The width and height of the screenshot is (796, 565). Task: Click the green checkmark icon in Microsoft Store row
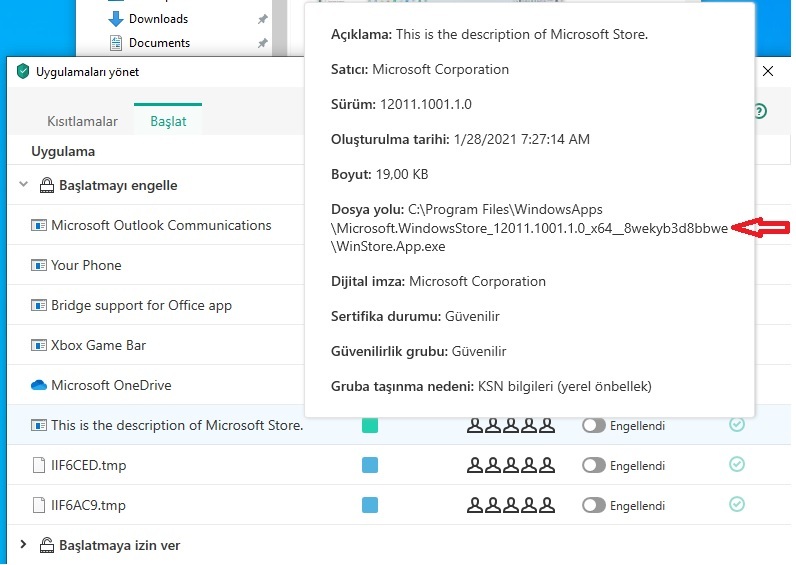(x=736, y=425)
